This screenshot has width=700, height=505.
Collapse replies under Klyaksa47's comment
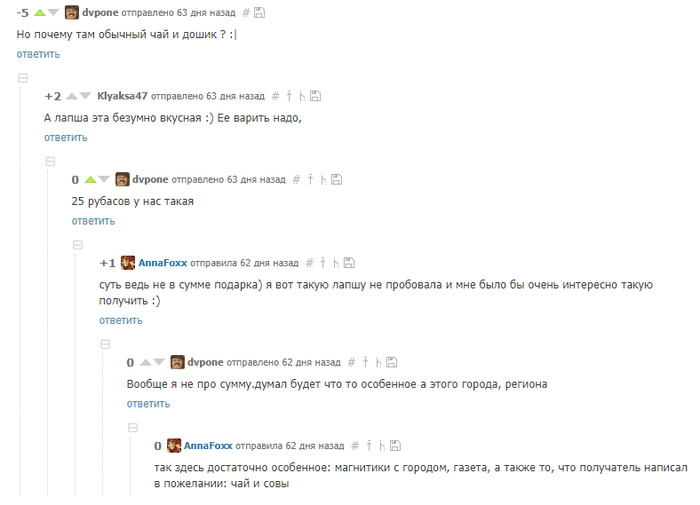click(x=50, y=161)
